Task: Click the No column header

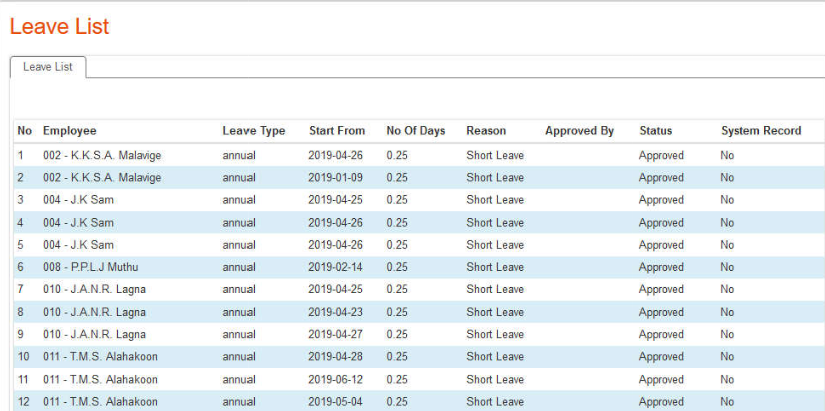Action: tap(24, 131)
